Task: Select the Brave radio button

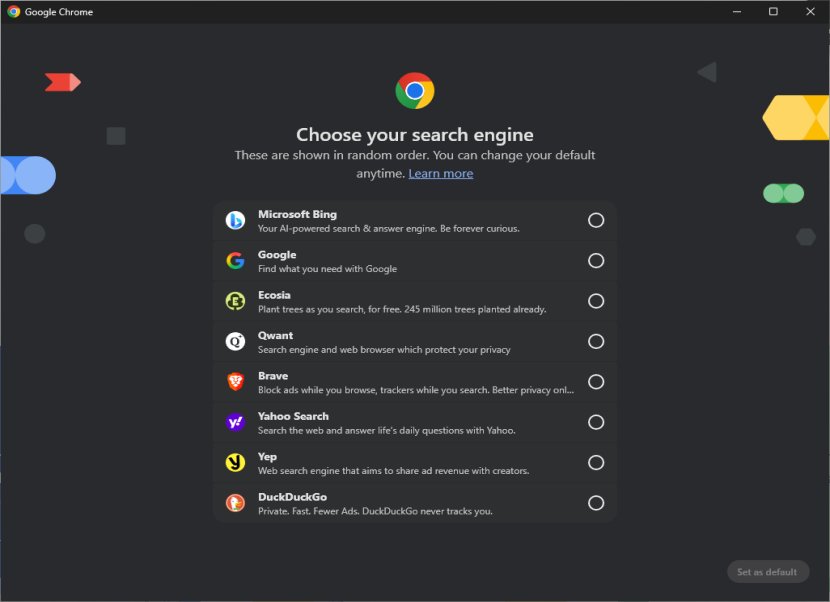Action: pos(596,382)
